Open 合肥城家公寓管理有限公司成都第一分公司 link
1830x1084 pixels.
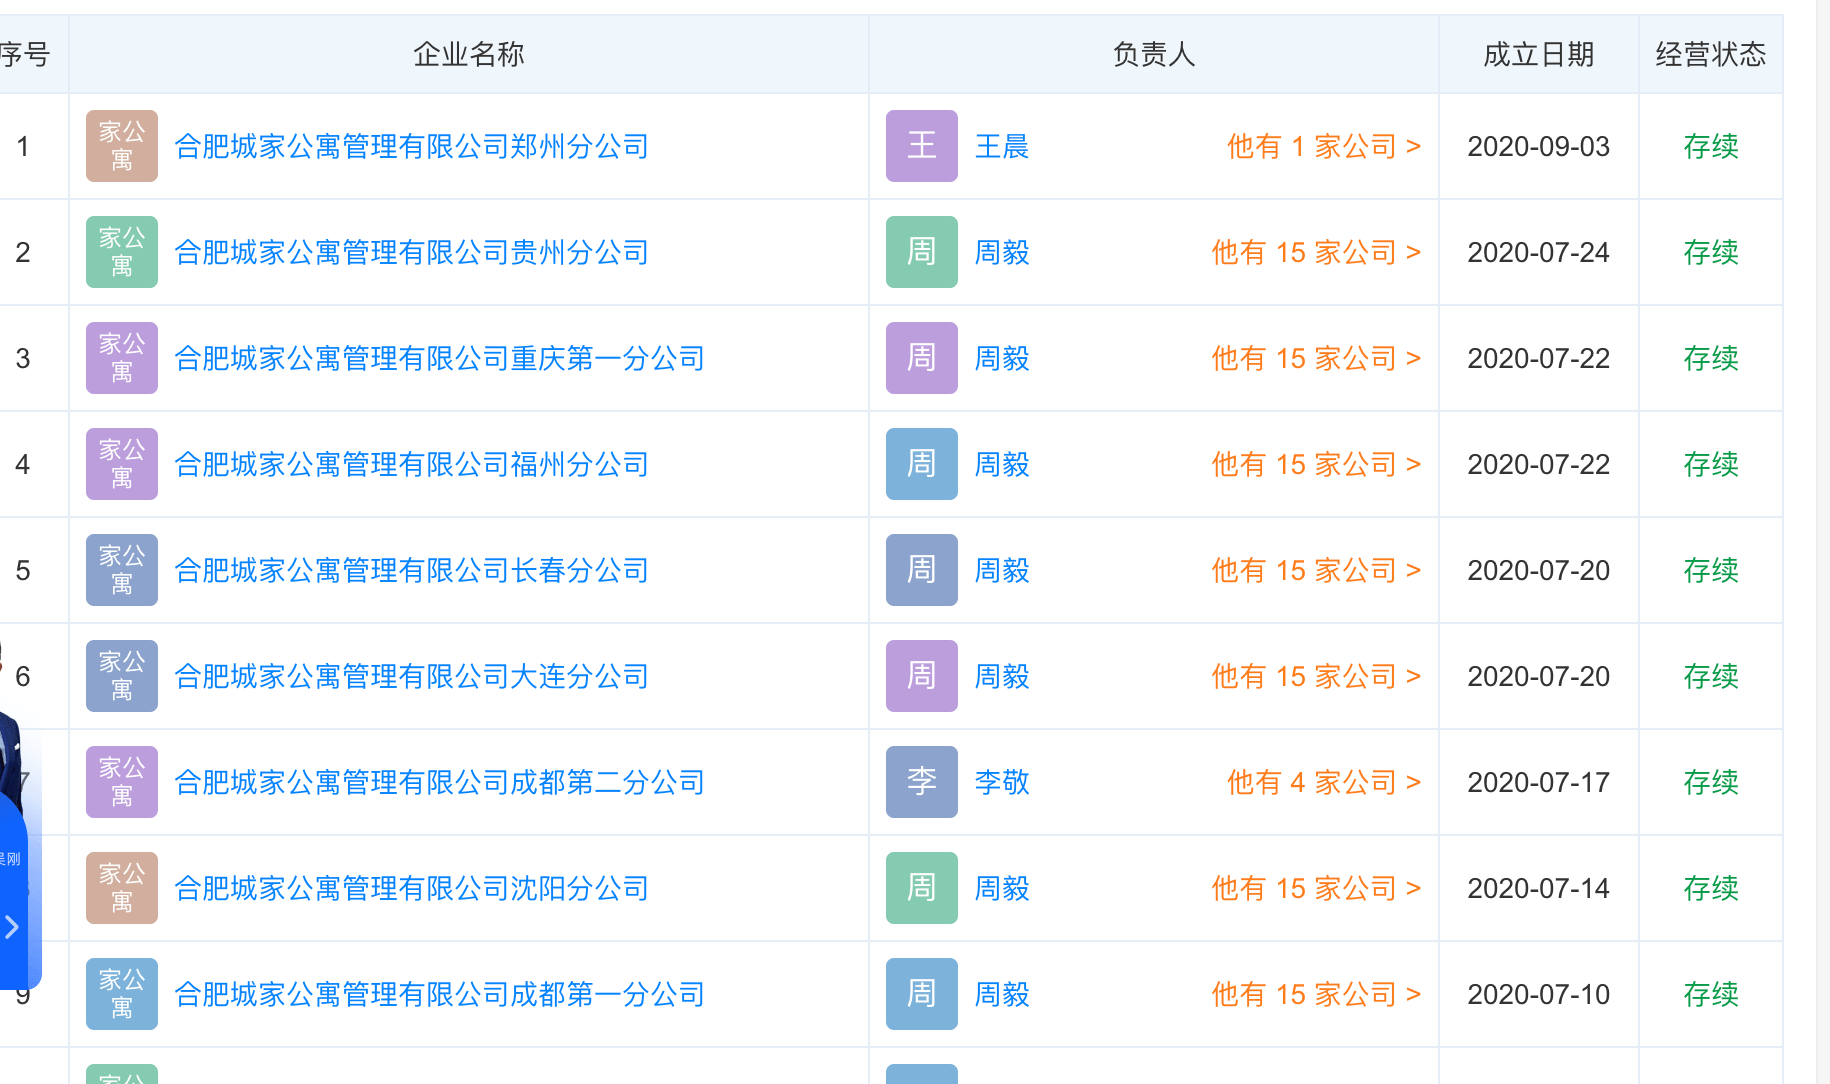pos(439,995)
